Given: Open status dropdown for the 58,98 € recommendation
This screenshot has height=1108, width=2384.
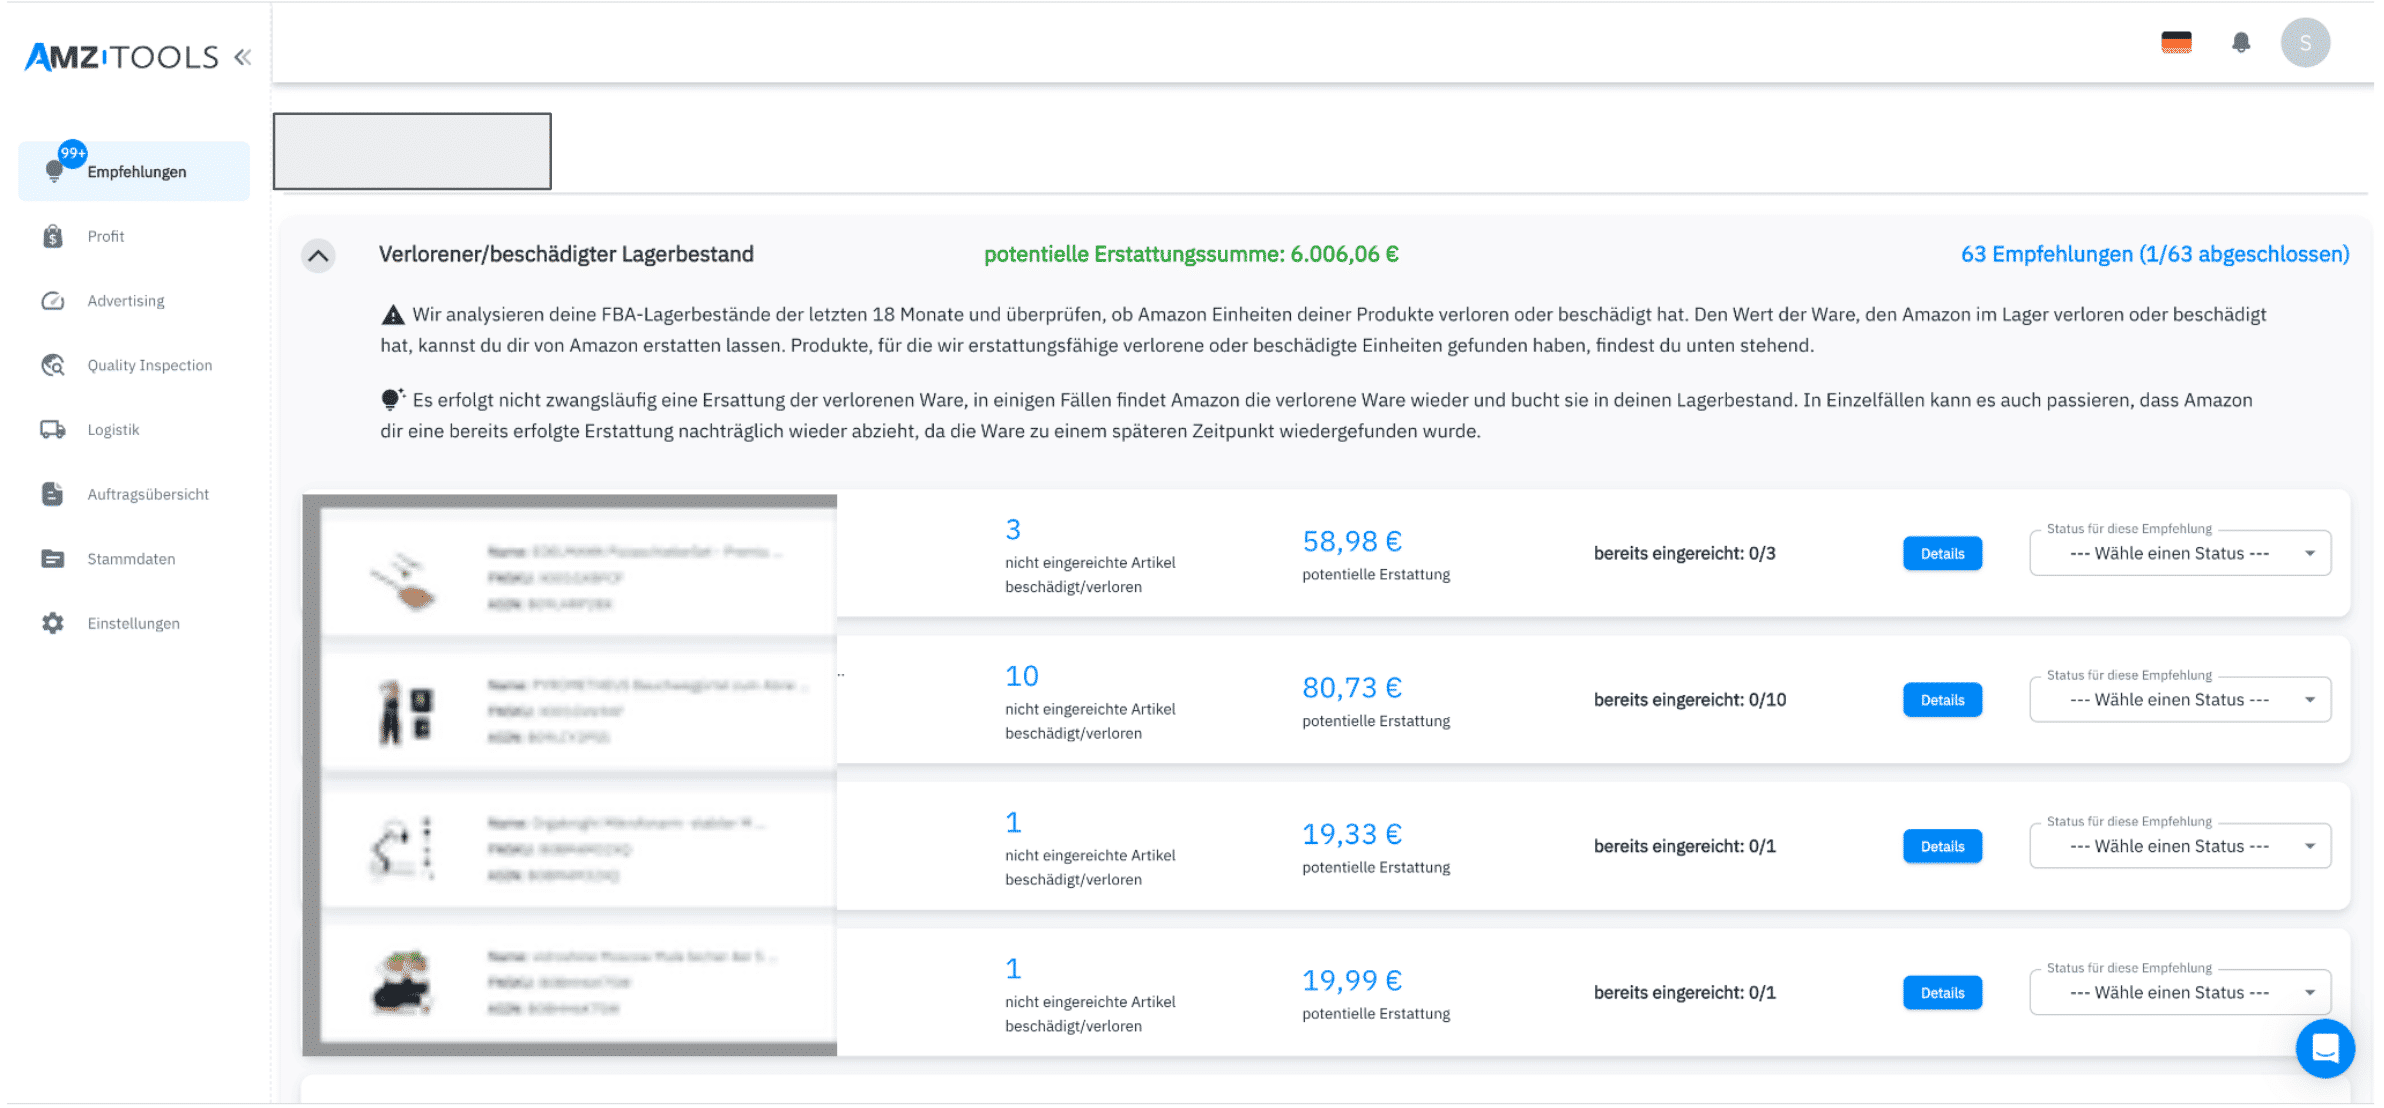Looking at the screenshot, I should (2180, 554).
